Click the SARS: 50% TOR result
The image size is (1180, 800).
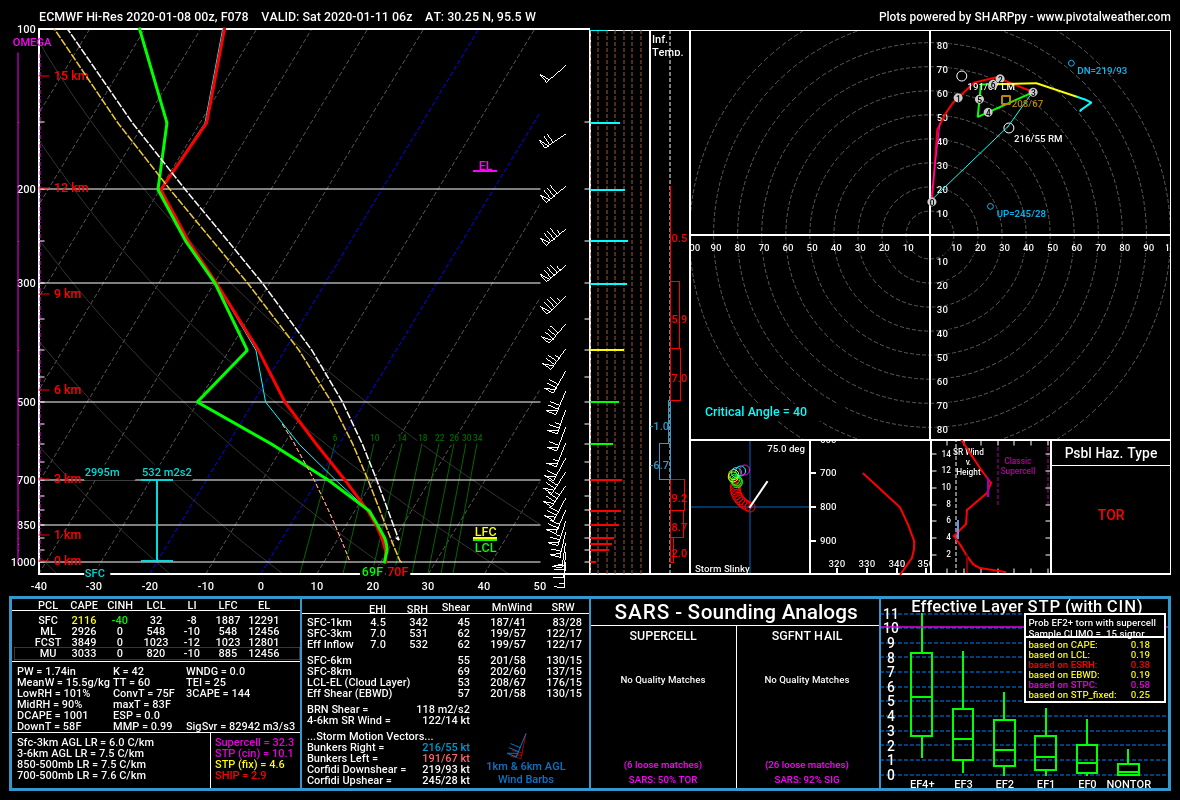coord(663,780)
